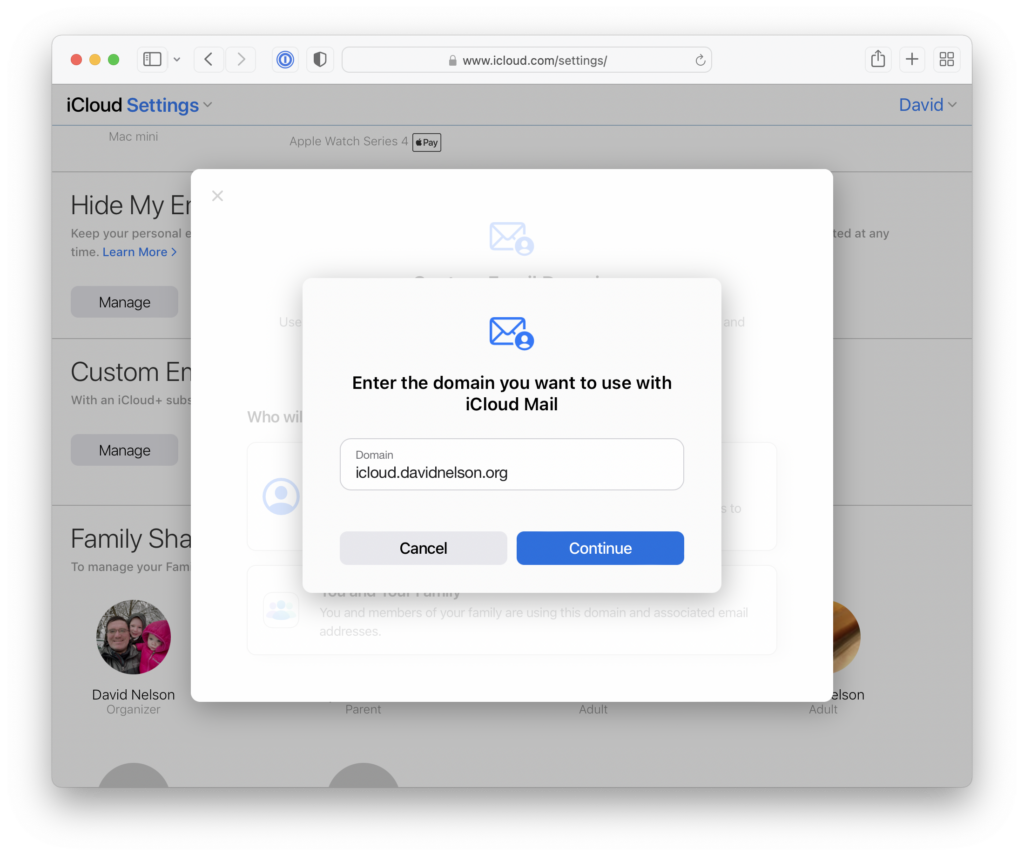Open the Share menu in Safari toolbar
The height and width of the screenshot is (856, 1024).
click(x=878, y=59)
